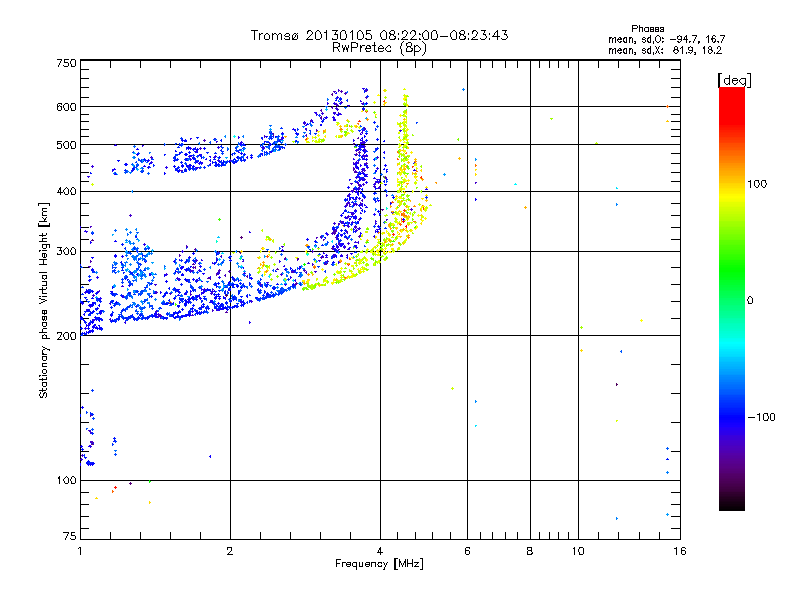The width and height of the screenshot is (800, 600).
Task: Click the 'Phases' header text
Action: [647, 29]
